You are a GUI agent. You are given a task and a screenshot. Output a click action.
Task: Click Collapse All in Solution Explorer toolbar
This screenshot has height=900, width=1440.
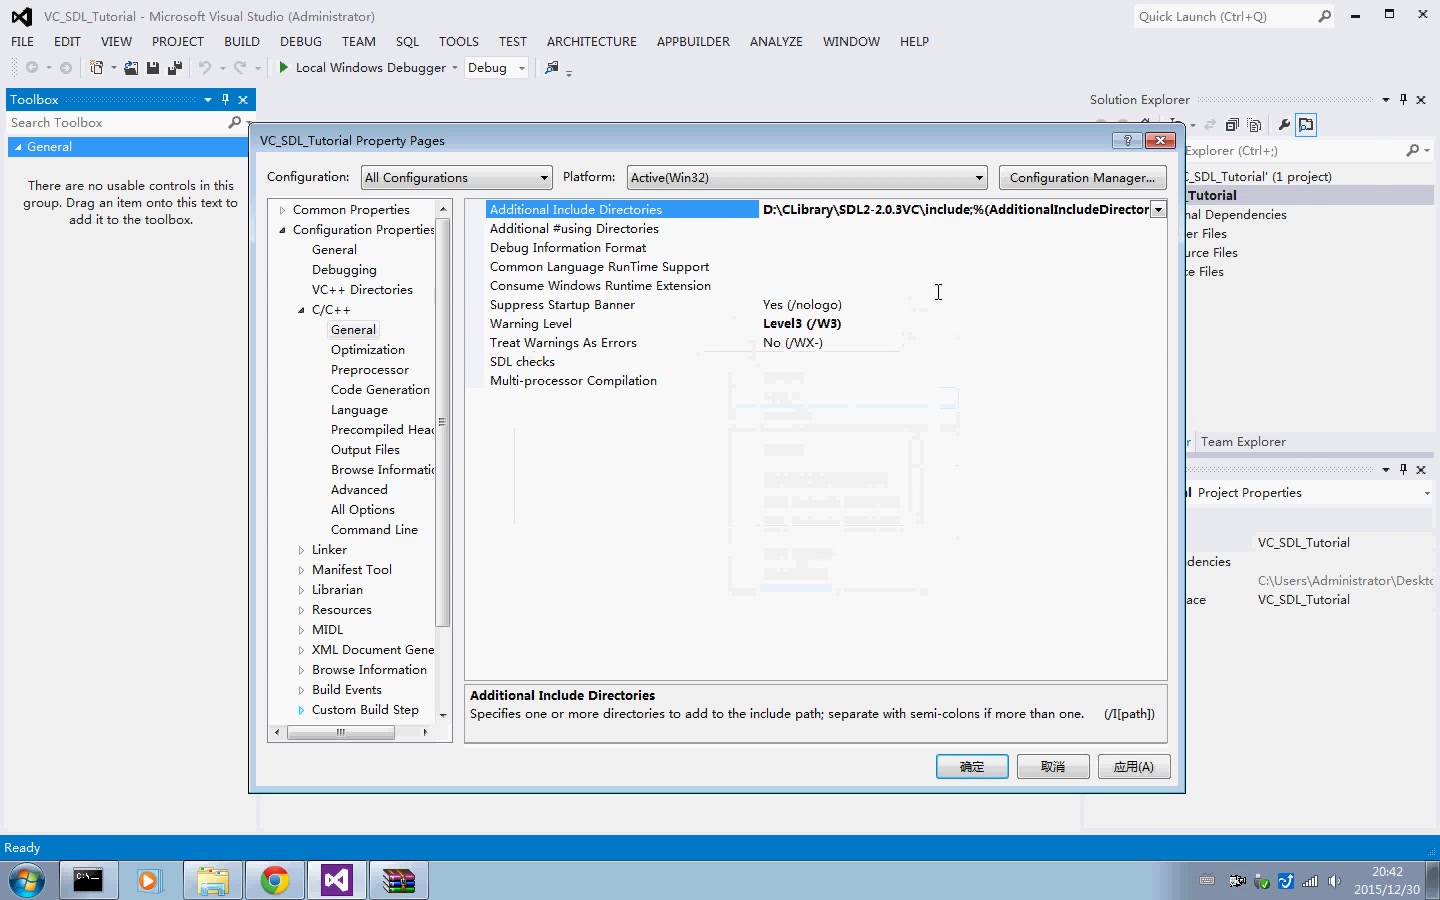(x=1232, y=125)
